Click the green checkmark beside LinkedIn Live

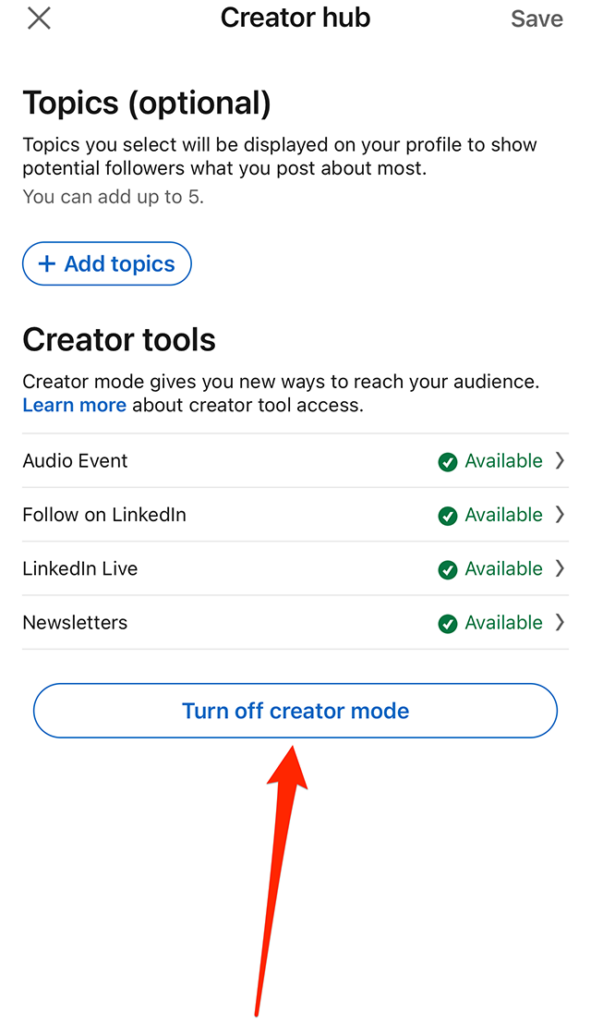pyautogui.click(x=449, y=569)
